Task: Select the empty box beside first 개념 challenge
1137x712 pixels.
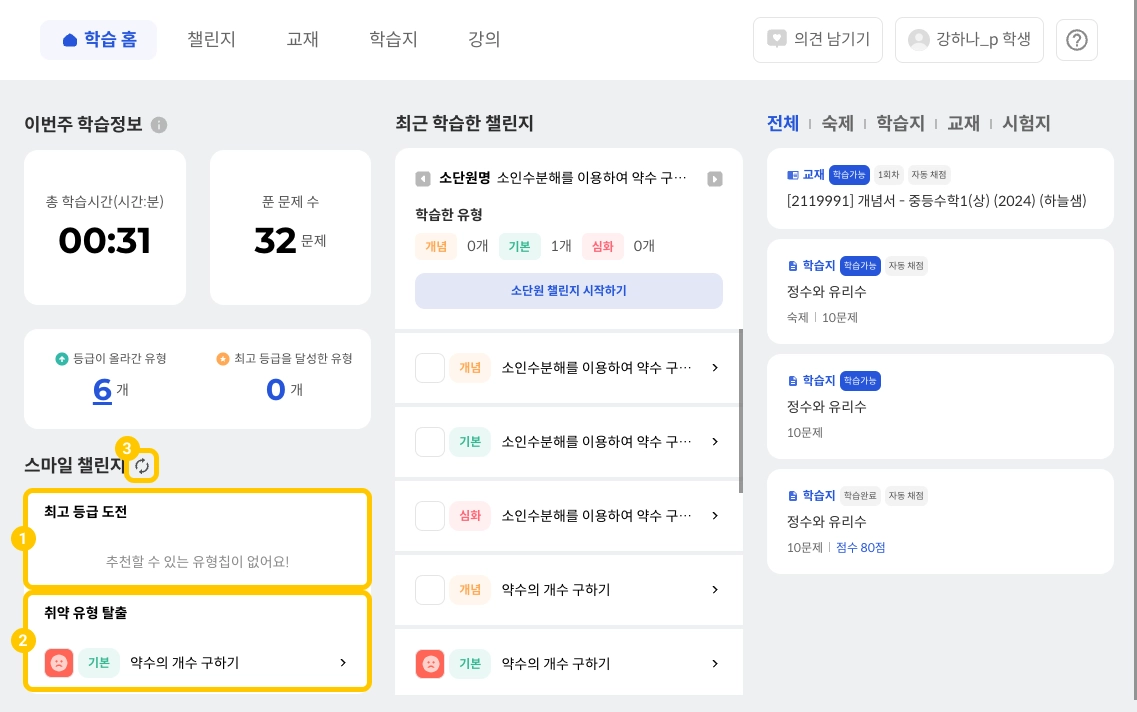Action: point(429,368)
